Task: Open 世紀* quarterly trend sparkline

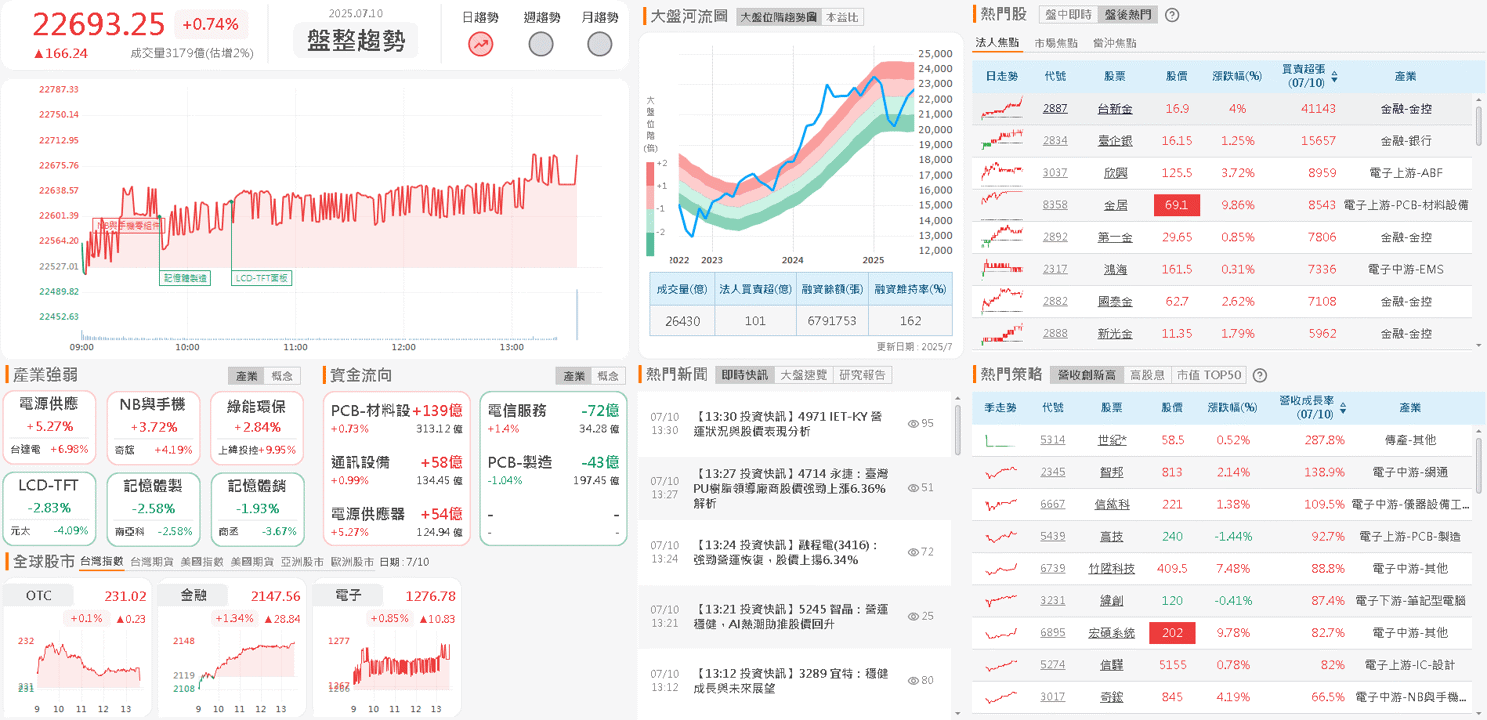Action: click(1001, 440)
